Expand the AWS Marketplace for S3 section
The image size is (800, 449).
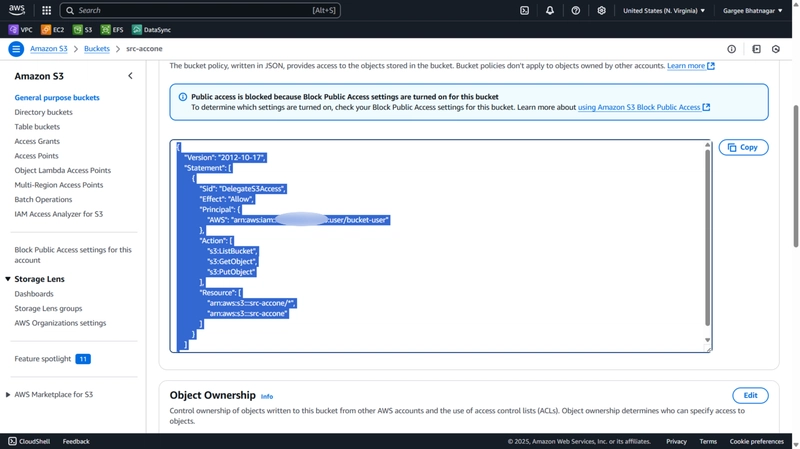8,394
